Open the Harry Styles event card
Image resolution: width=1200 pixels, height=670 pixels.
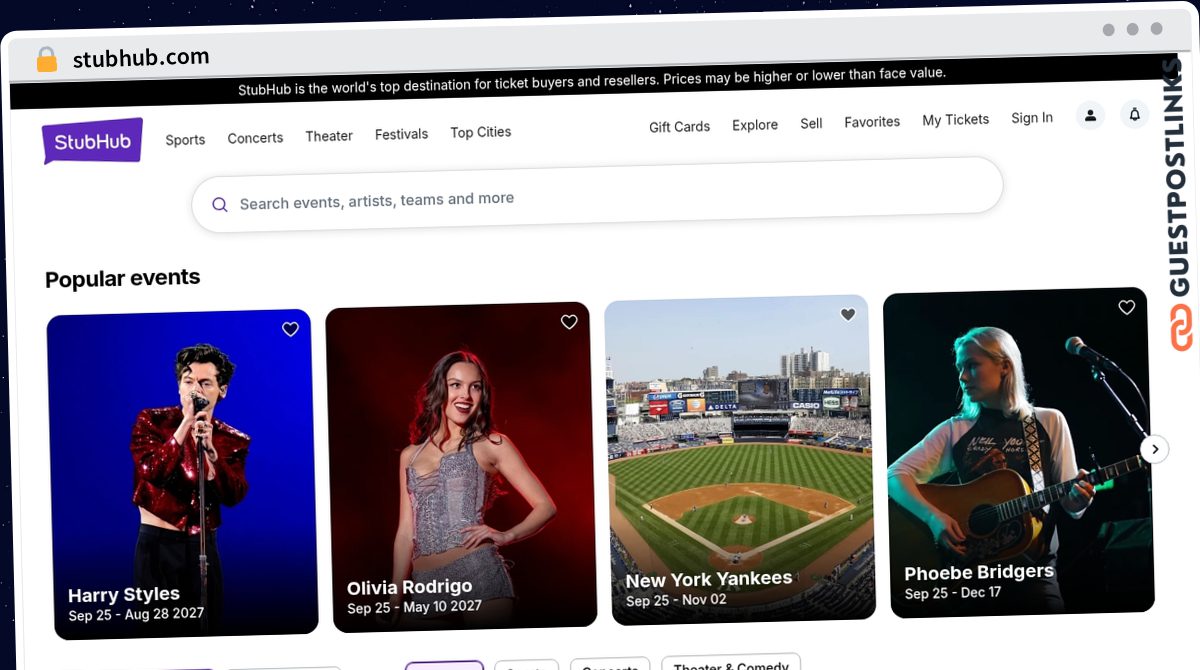[182, 474]
